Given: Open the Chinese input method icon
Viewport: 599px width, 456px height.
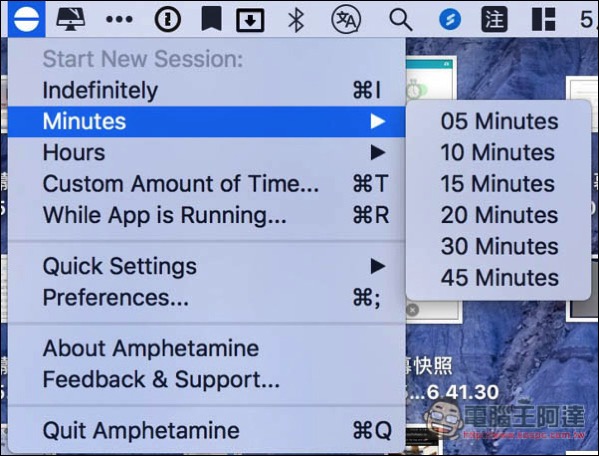Looking at the screenshot, I should (494, 19).
